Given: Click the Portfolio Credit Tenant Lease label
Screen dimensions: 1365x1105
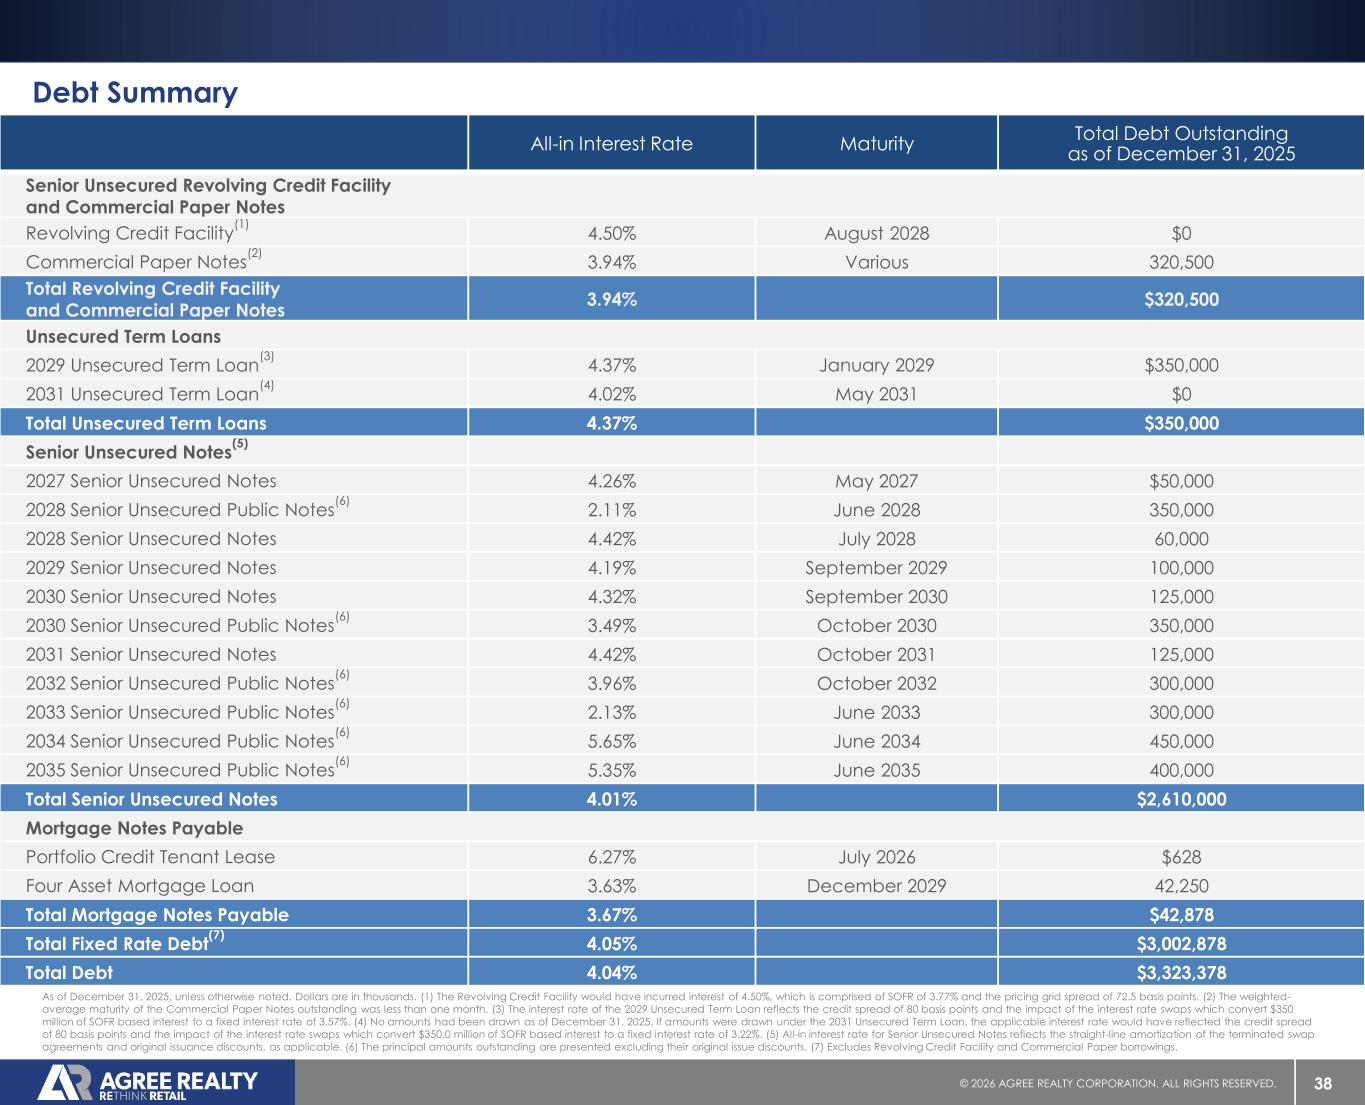Looking at the screenshot, I should coord(150,857).
